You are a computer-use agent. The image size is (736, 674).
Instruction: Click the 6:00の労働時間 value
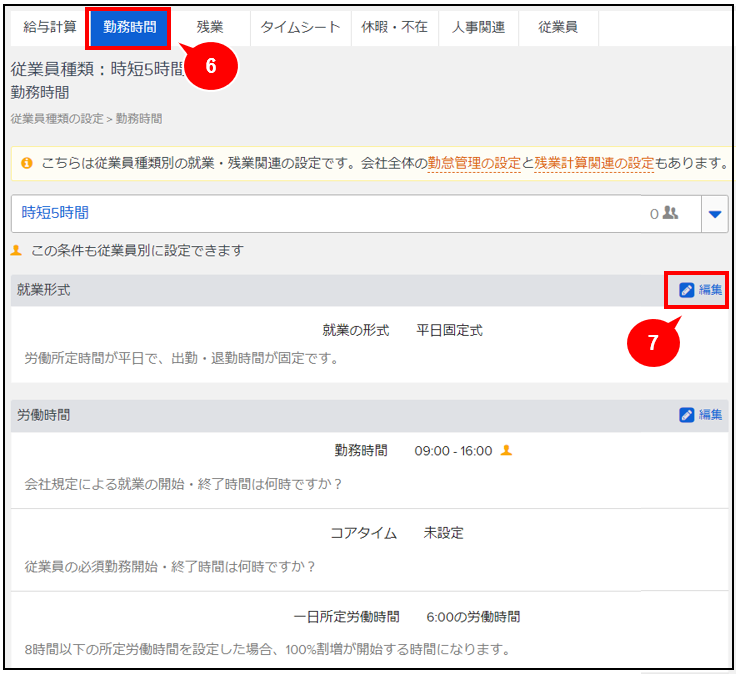tap(472, 616)
